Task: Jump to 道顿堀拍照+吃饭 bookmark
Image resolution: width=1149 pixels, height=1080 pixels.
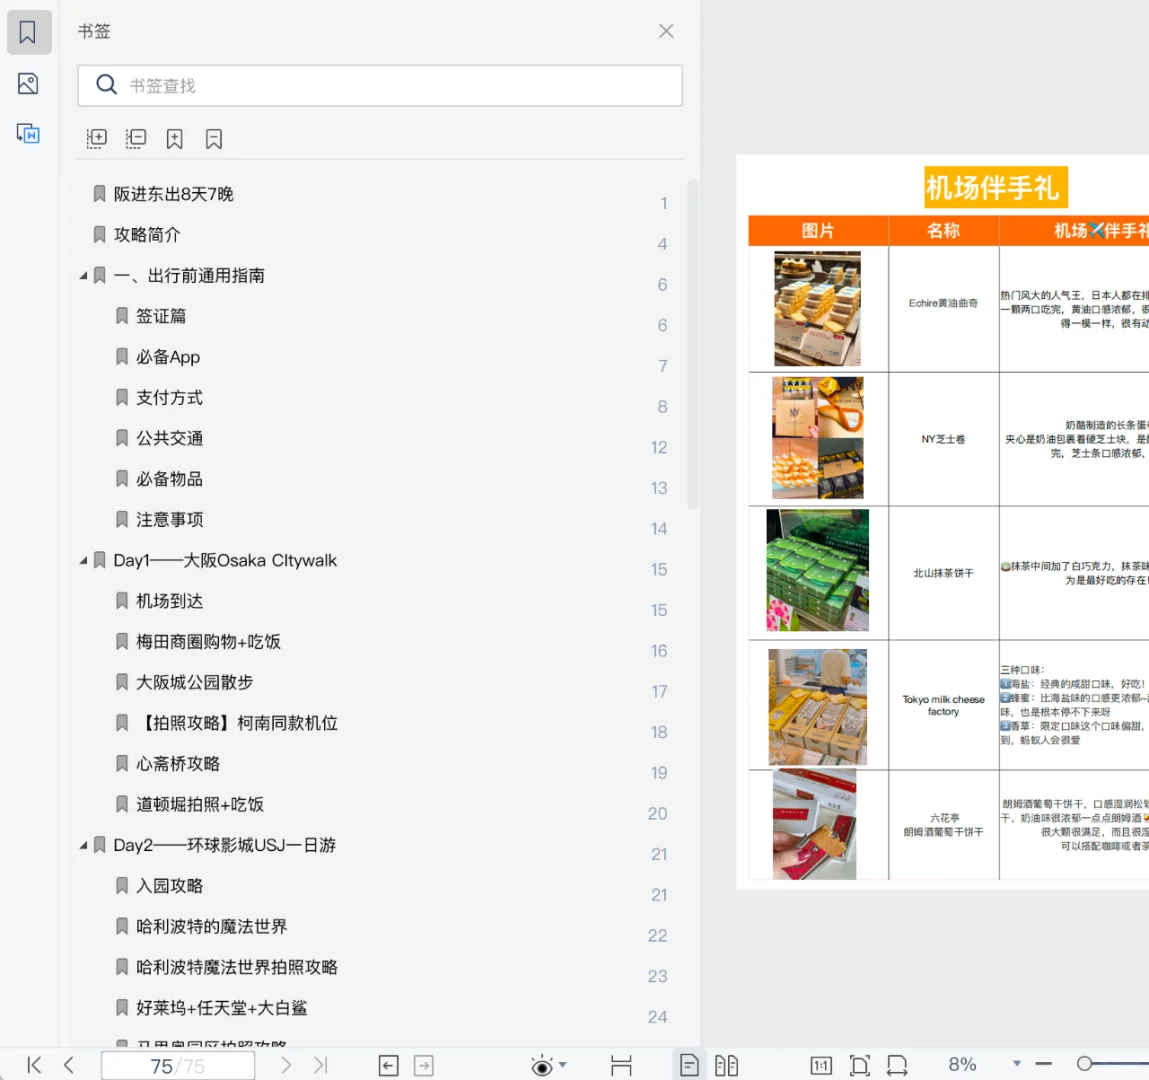Action: point(199,805)
